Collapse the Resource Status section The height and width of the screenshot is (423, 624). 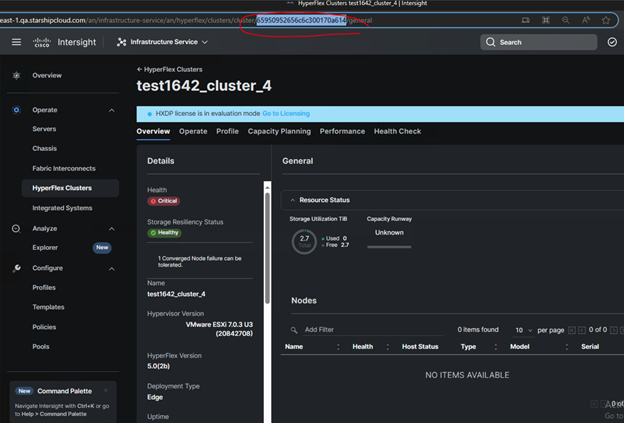tap(292, 200)
